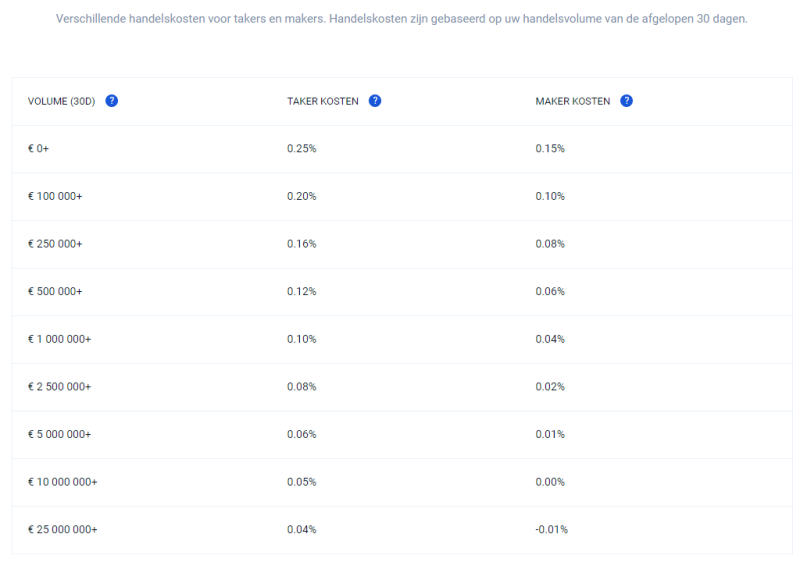
Task: Click the € 100 000+ volume tier
Action: pos(55,196)
